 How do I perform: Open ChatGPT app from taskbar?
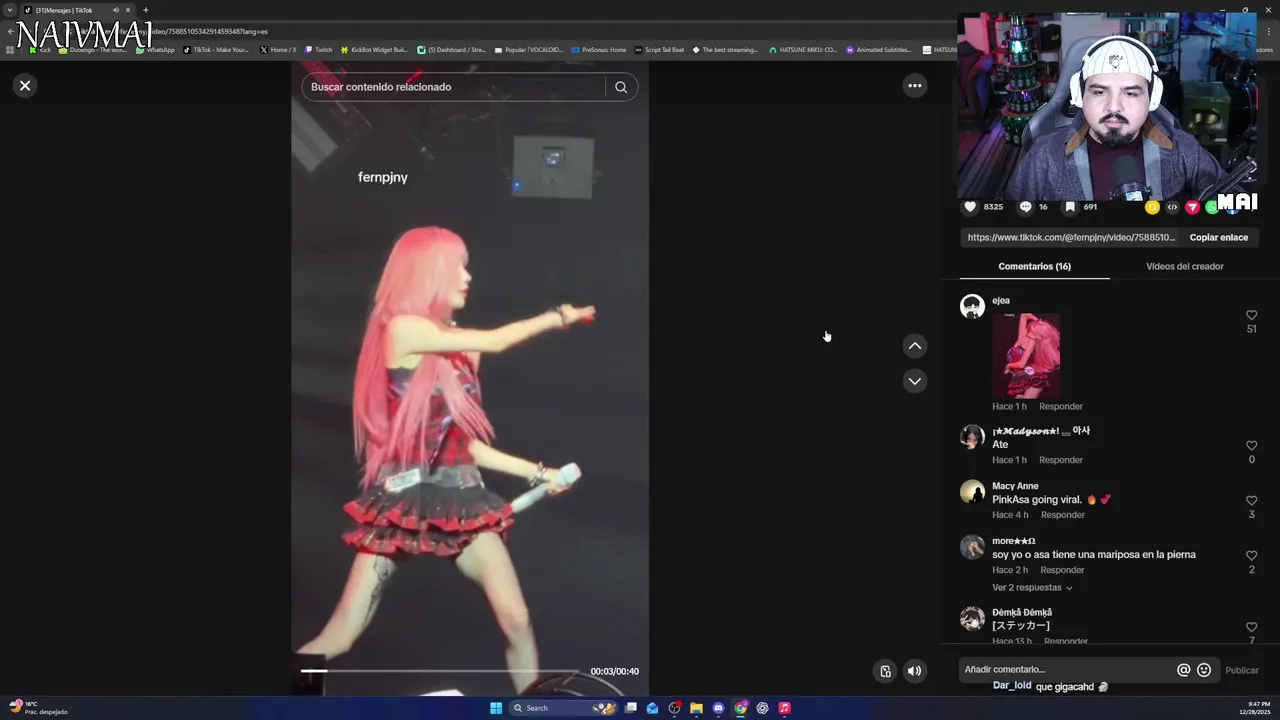pyautogui.click(x=762, y=708)
